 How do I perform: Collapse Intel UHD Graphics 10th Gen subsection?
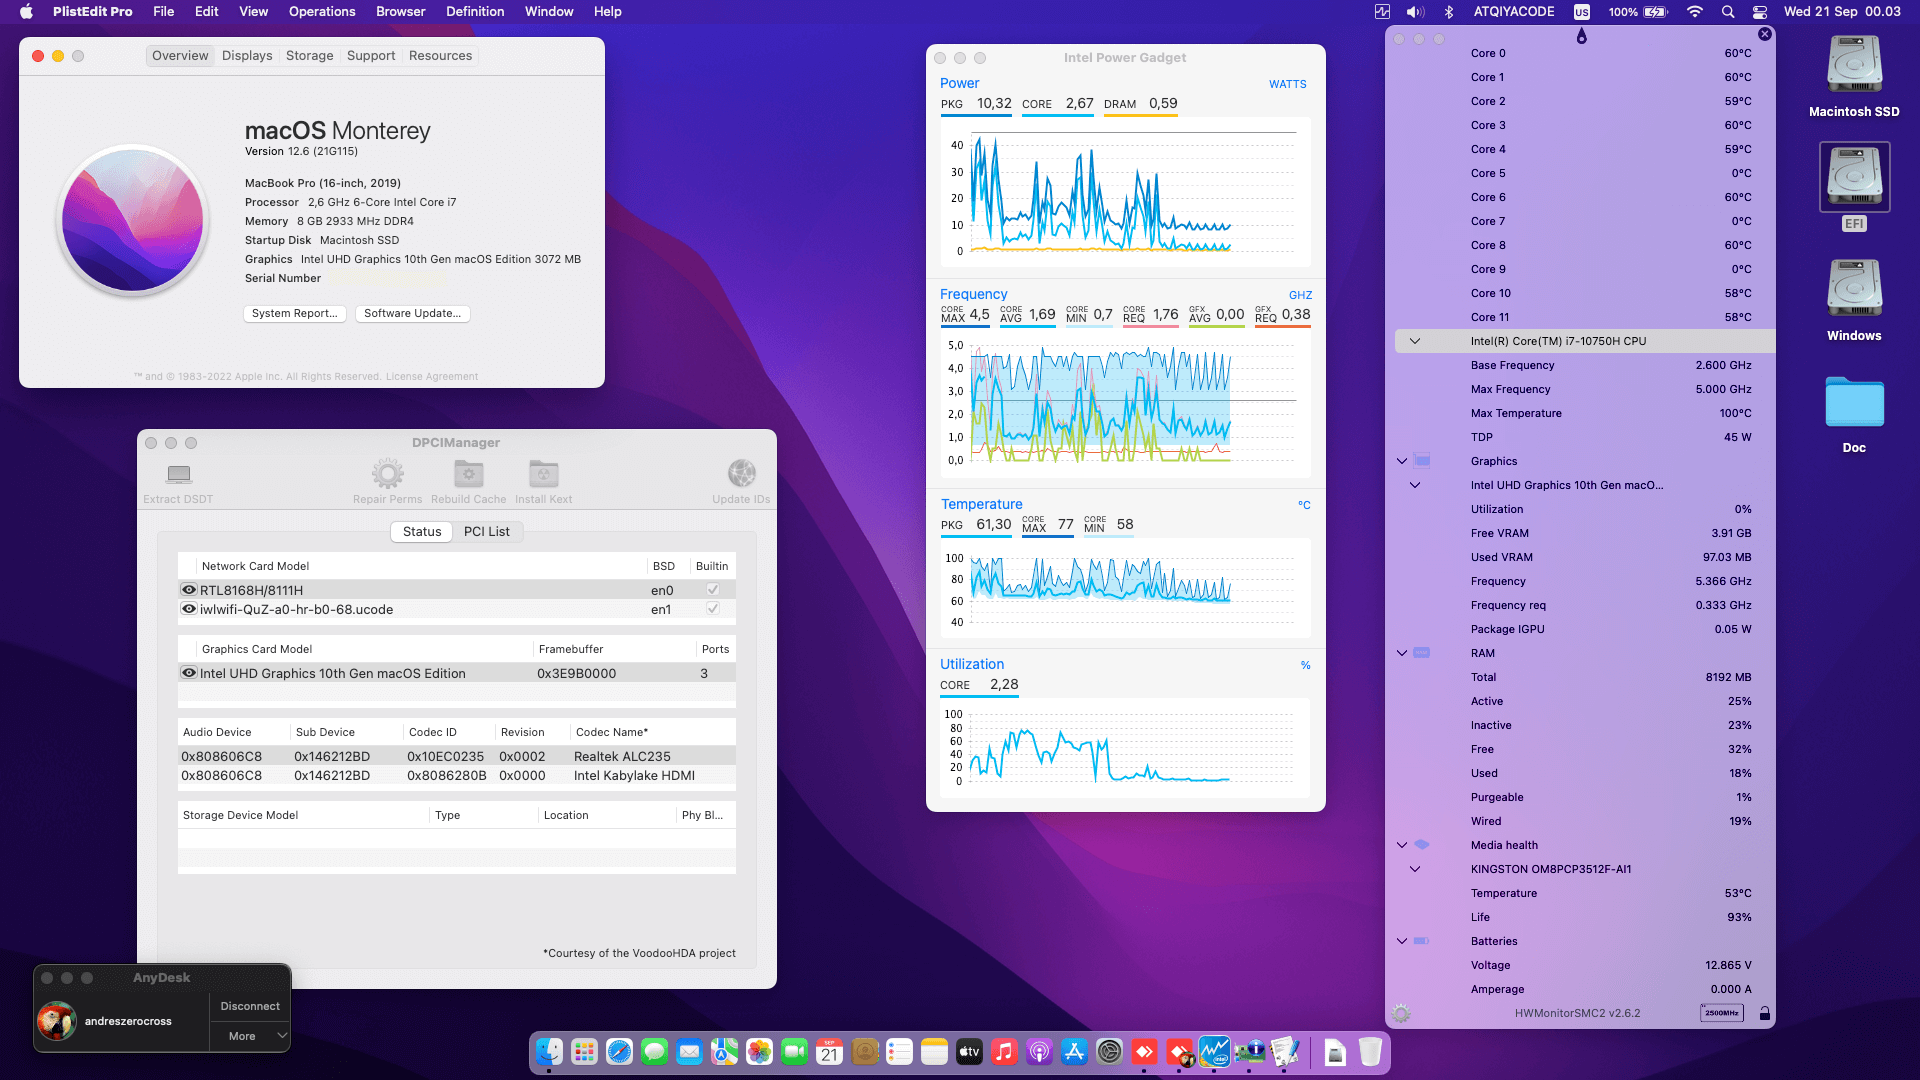click(1415, 485)
